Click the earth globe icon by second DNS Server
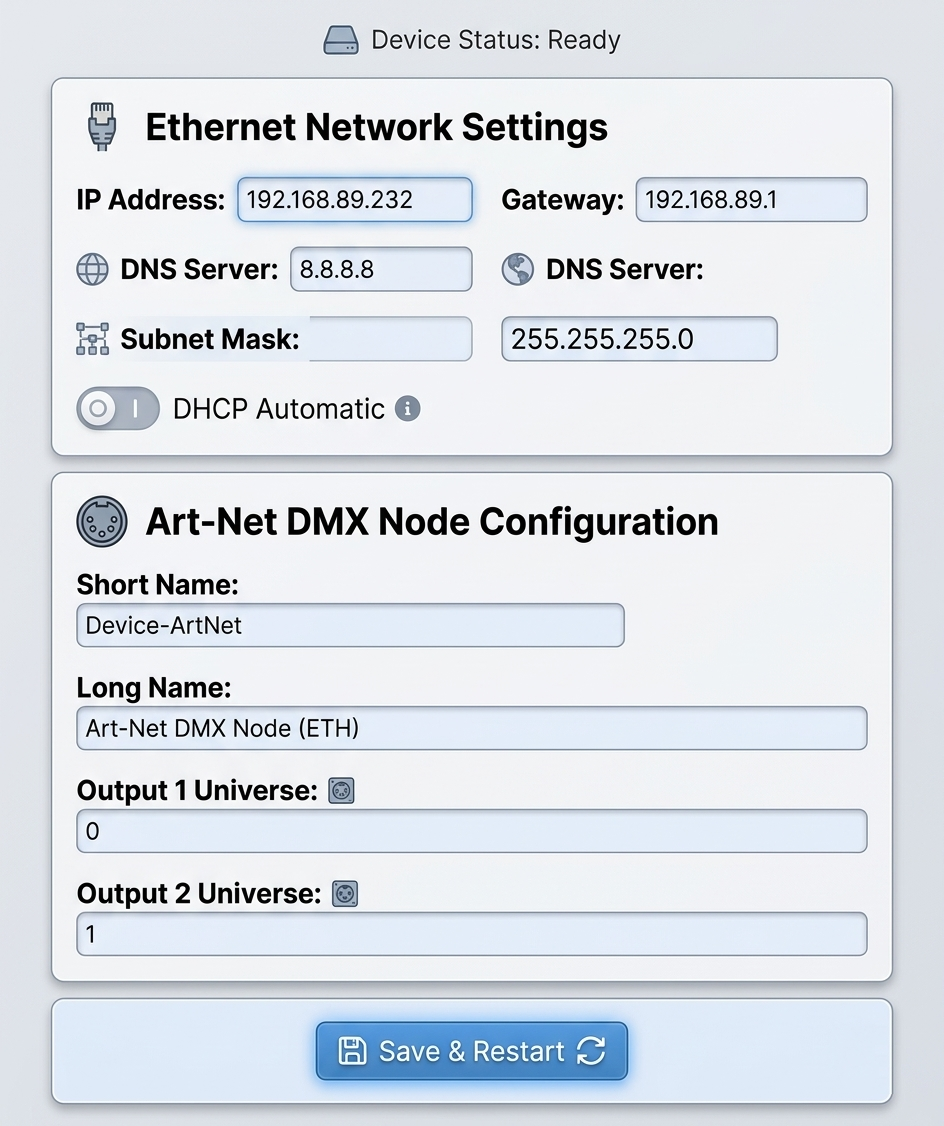This screenshot has width=944, height=1126. click(x=518, y=269)
